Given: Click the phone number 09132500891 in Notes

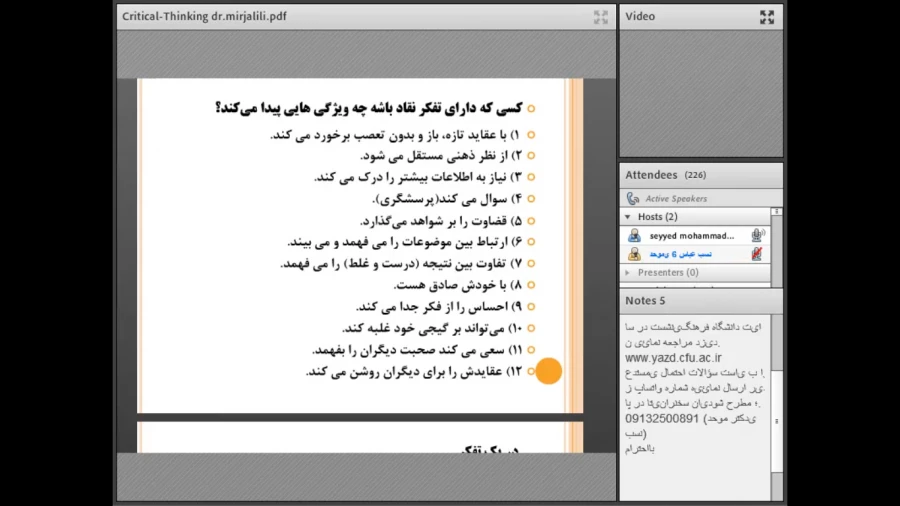Looking at the screenshot, I should (662, 418).
